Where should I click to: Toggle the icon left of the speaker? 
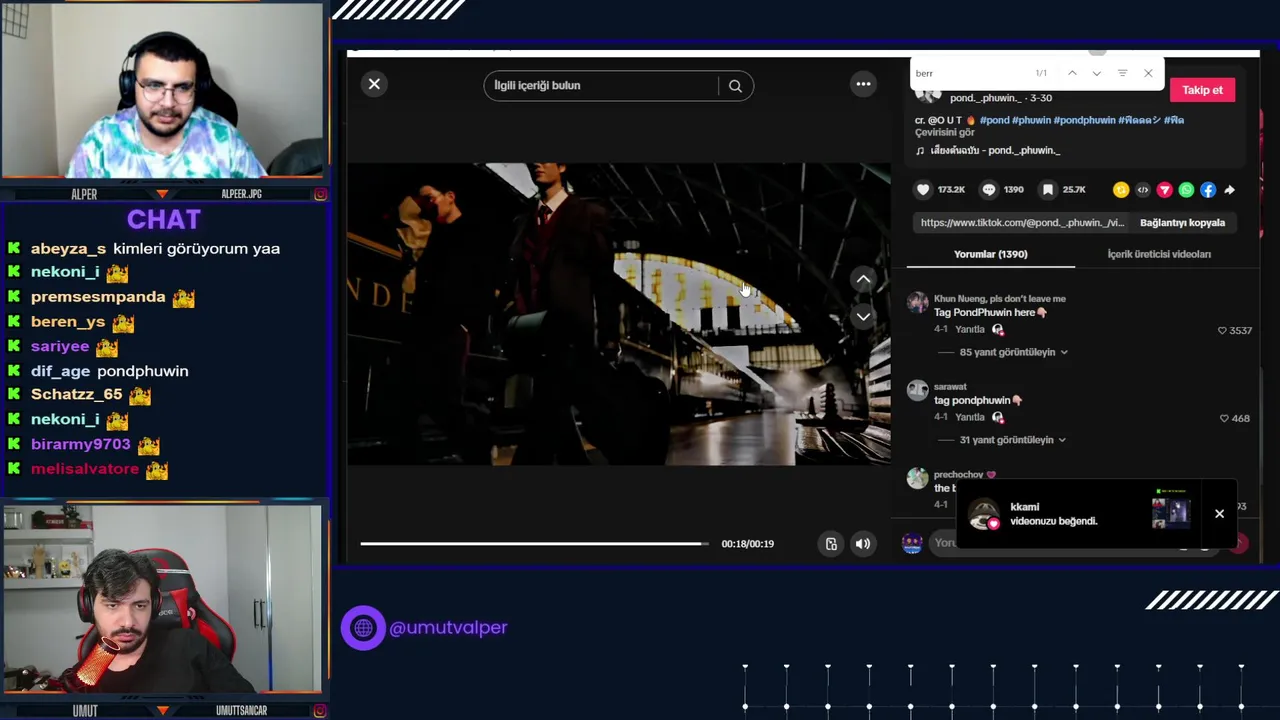click(x=831, y=544)
